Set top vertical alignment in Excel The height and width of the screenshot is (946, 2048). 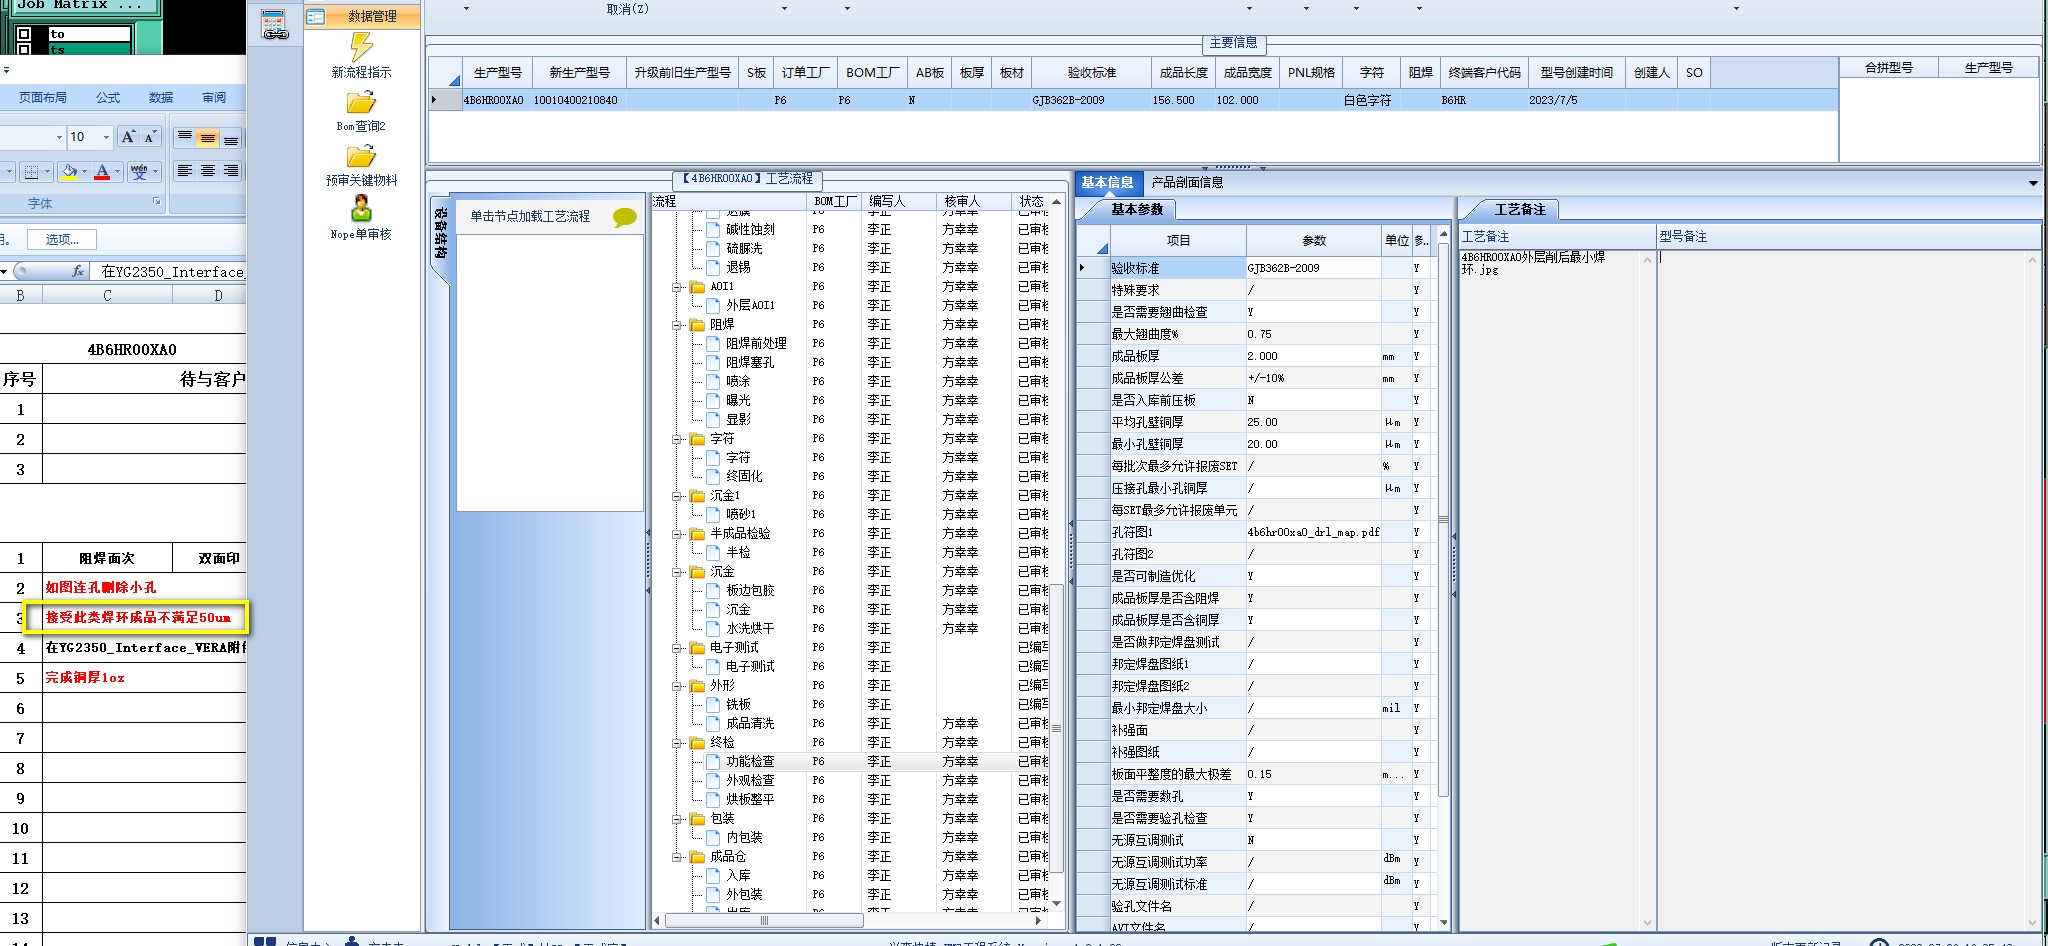(x=184, y=137)
